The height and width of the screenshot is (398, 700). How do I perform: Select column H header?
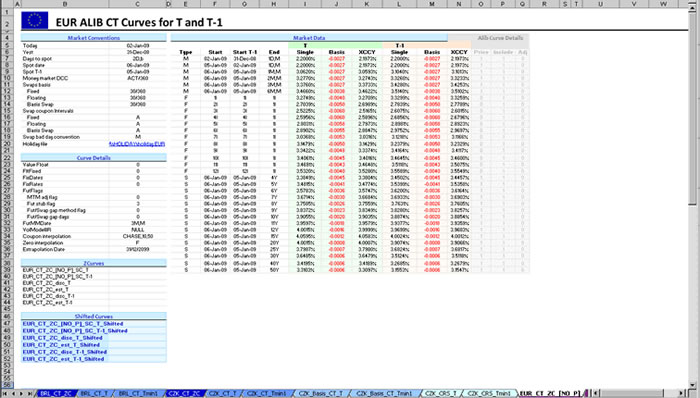tap(274, 4)
